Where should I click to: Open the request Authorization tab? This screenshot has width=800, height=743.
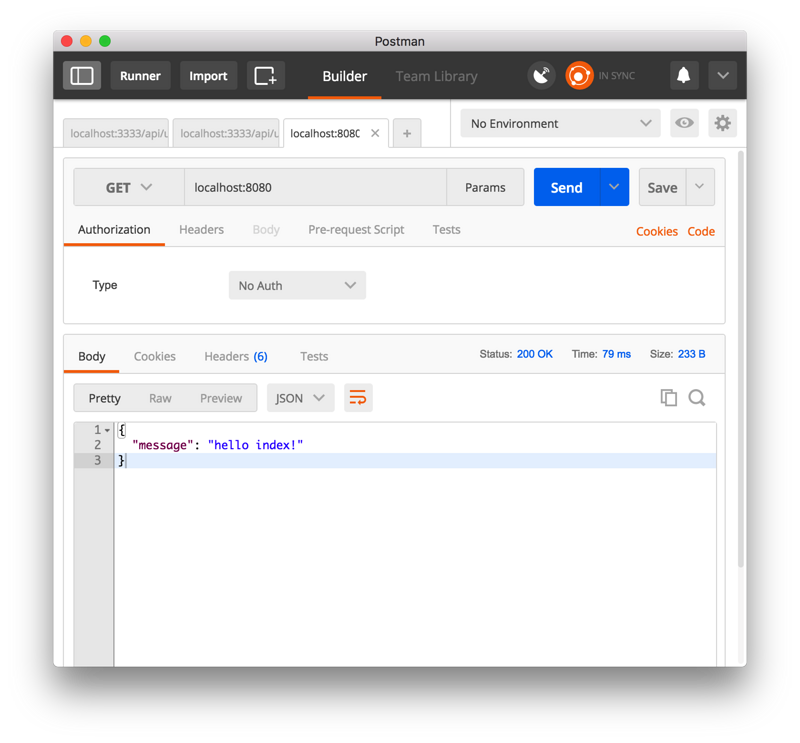114,230
